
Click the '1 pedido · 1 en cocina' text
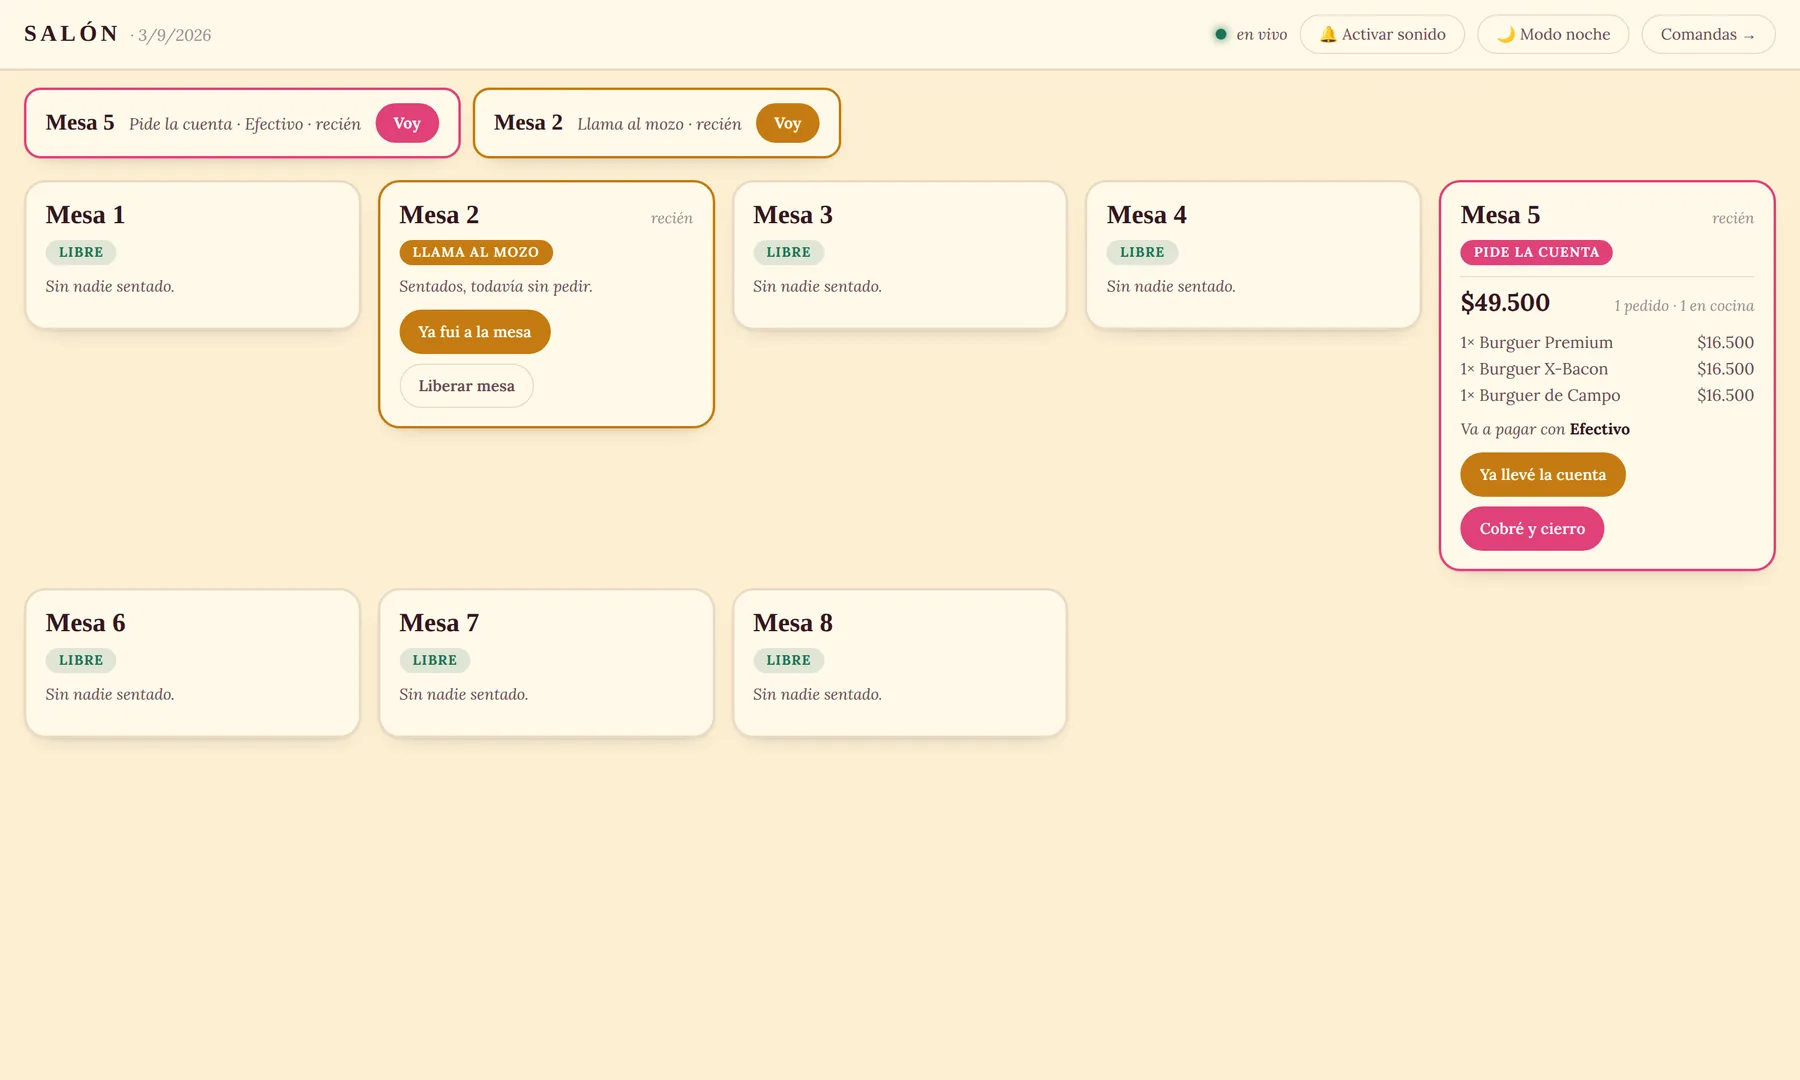click(1684, 306)
